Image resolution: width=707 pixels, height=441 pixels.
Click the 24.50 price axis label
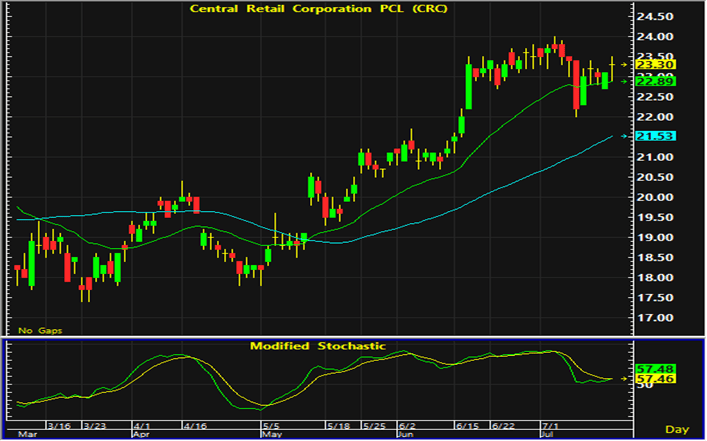point(655,17)
